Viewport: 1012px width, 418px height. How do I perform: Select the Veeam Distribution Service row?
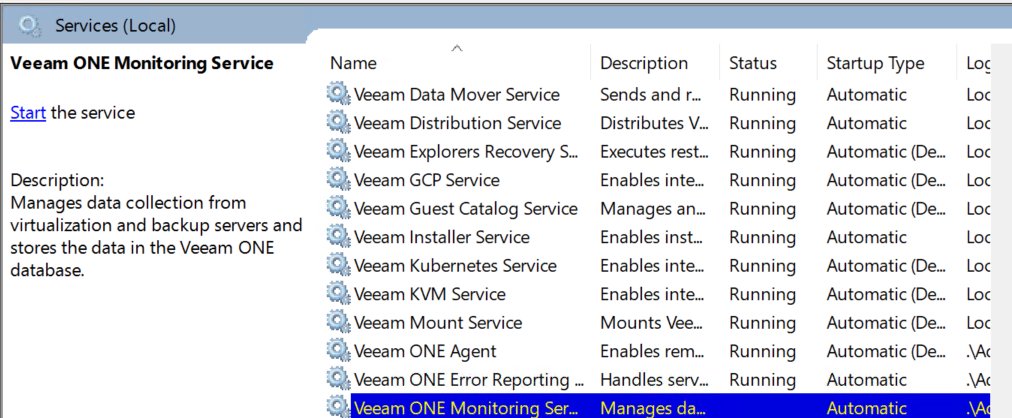[x=658, y=123]
